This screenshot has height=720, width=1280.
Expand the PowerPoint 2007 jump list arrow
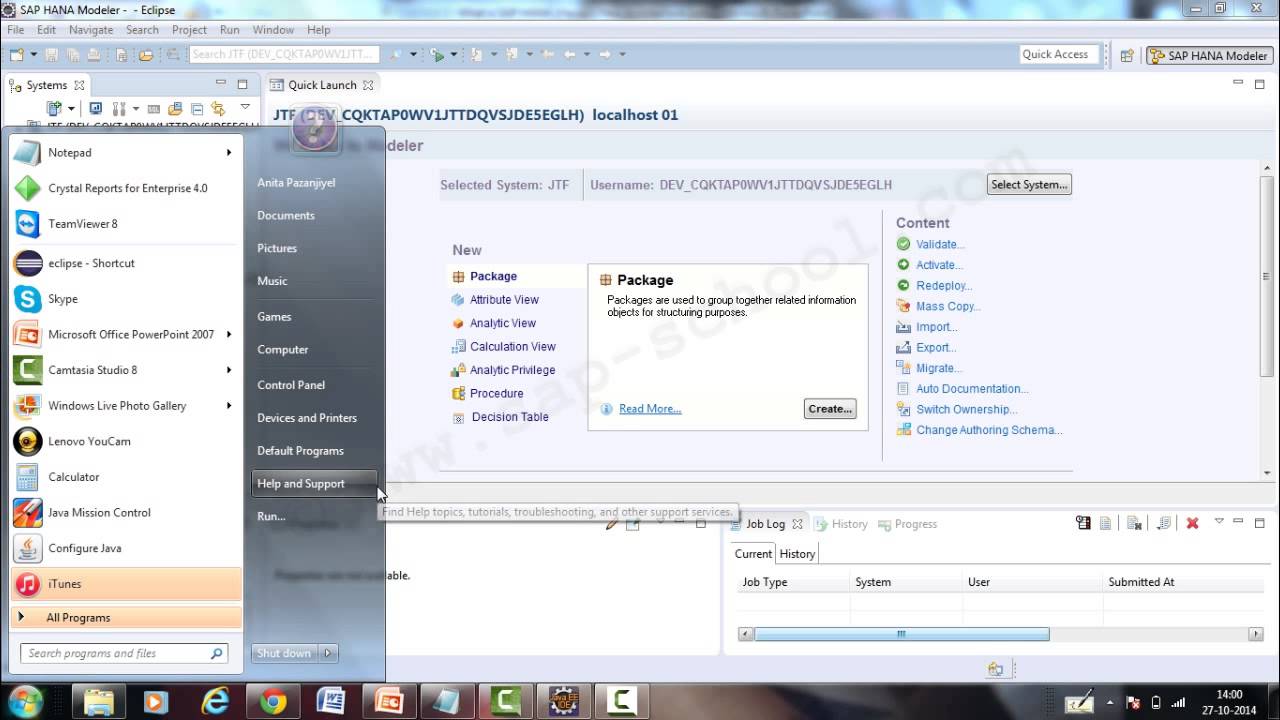pos(229,334)
